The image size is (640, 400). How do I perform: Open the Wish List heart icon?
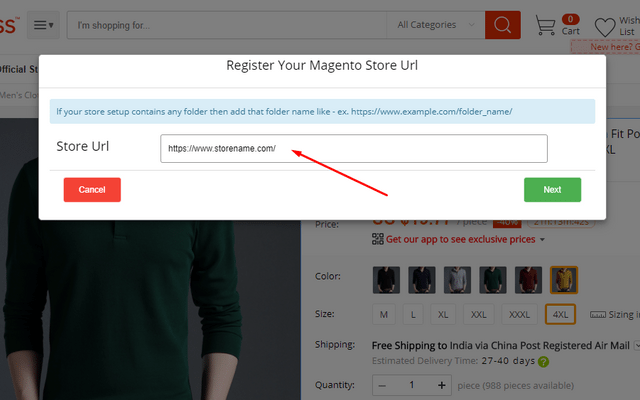pyautogui.click(x=605, y=27)
